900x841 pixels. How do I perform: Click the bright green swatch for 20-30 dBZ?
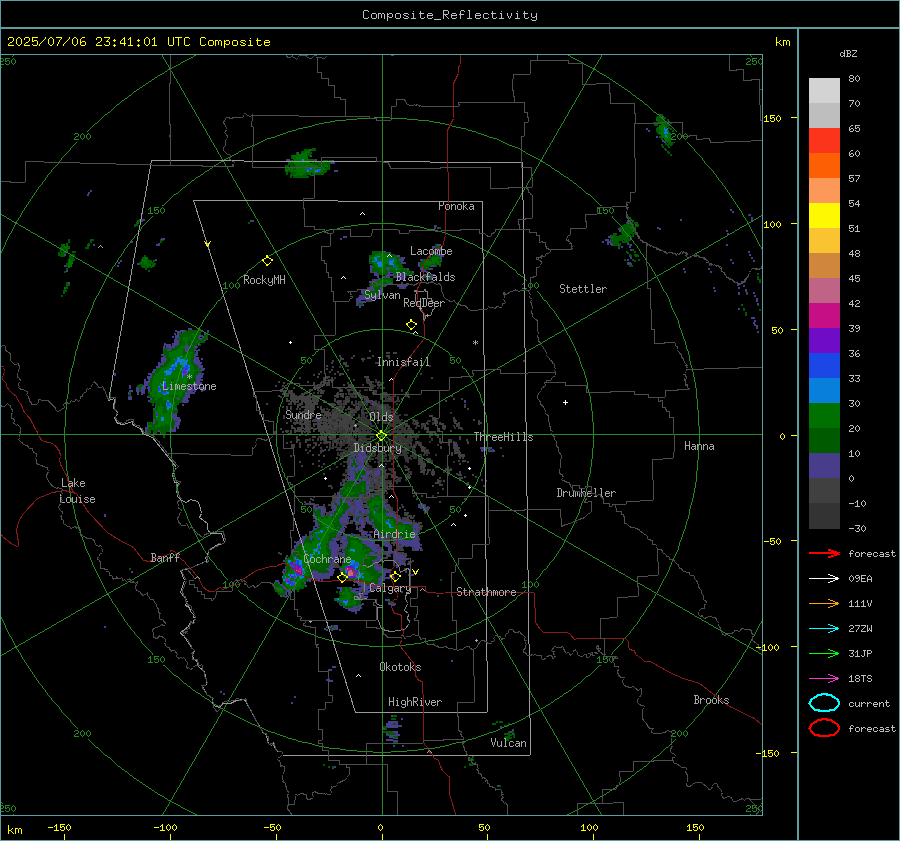(824, 416)
